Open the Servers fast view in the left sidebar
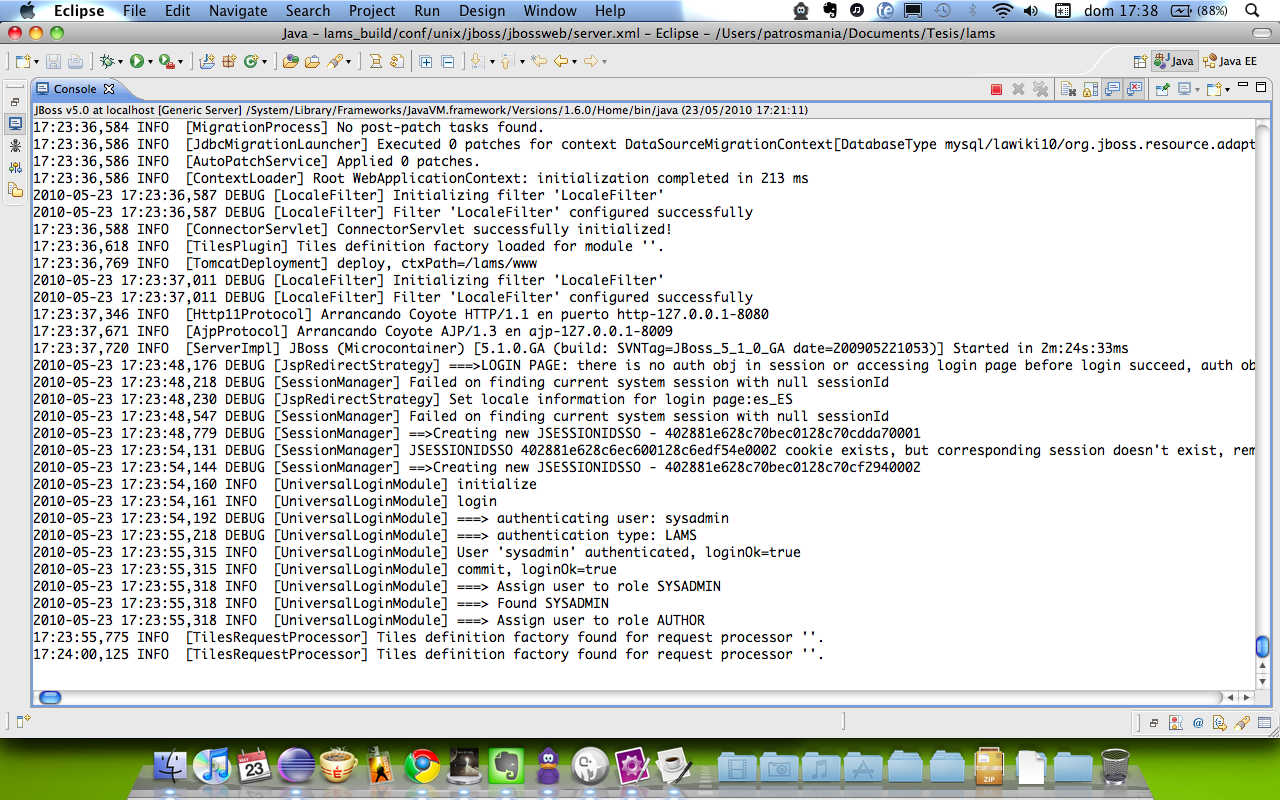The height and width of the screenshot is (800, 1280). tap(15, 167)
